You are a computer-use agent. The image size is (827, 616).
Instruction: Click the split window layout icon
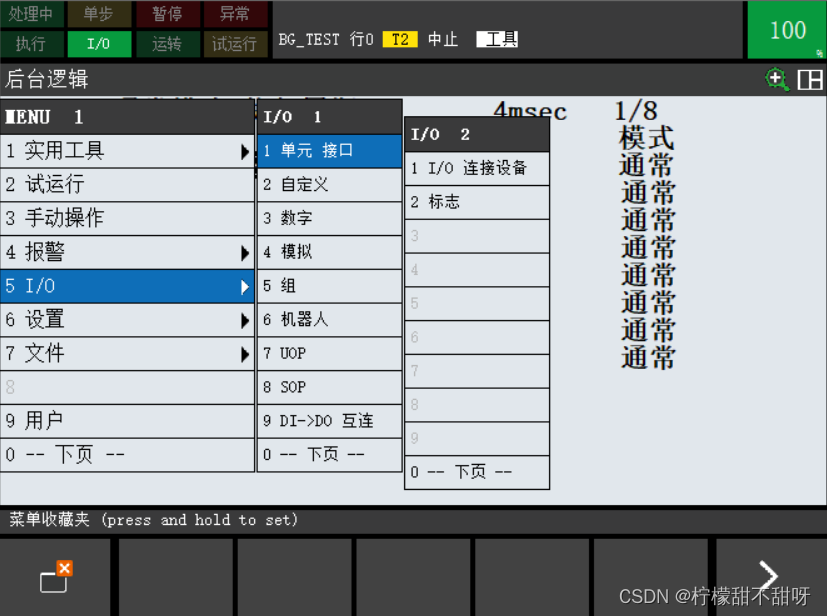[810, 80]
